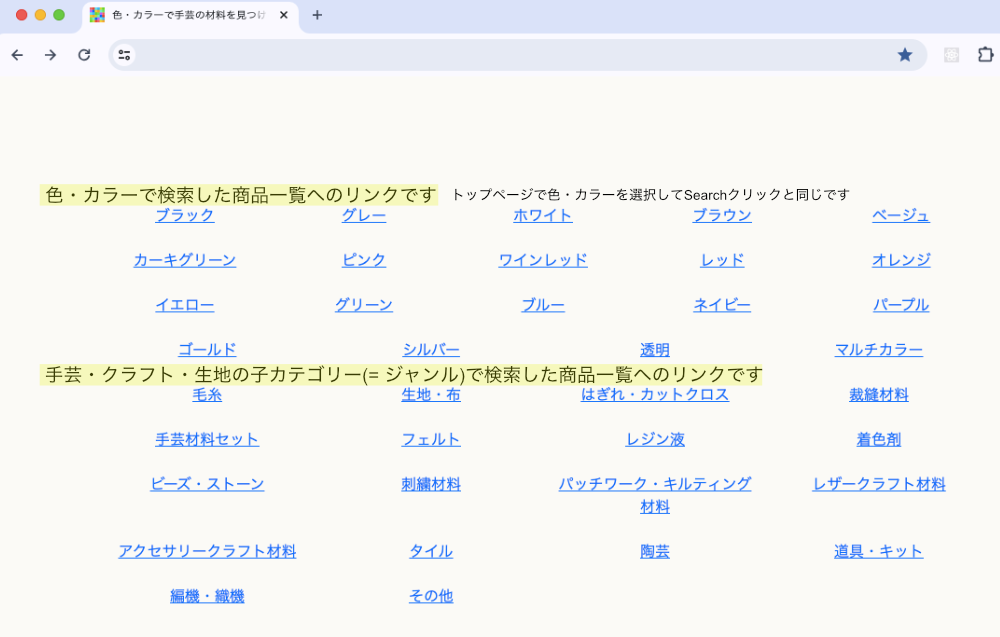This screenshot has height=637, width=1000.
Task: Go back with the browser back arrow
Action: (17, 55)
